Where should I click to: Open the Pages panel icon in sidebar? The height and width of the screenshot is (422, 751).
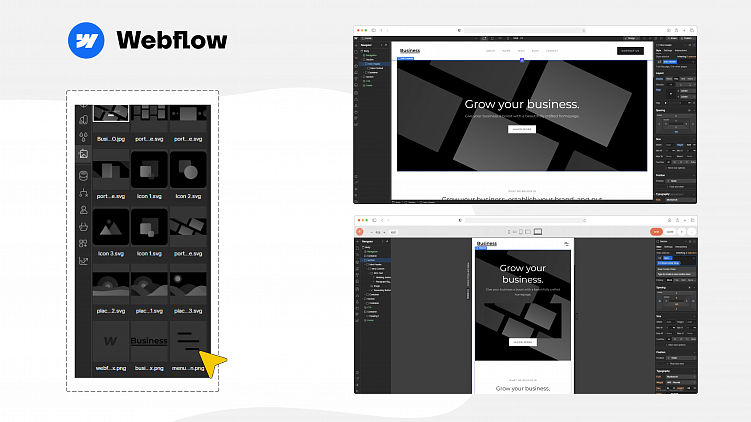click(83, 119)
